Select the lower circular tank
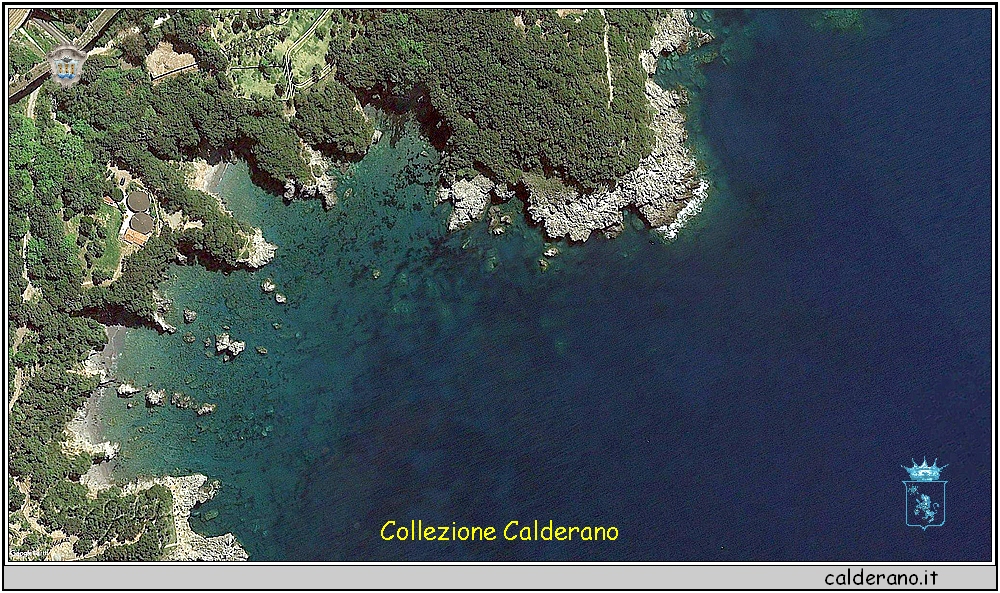 (143, 222)
